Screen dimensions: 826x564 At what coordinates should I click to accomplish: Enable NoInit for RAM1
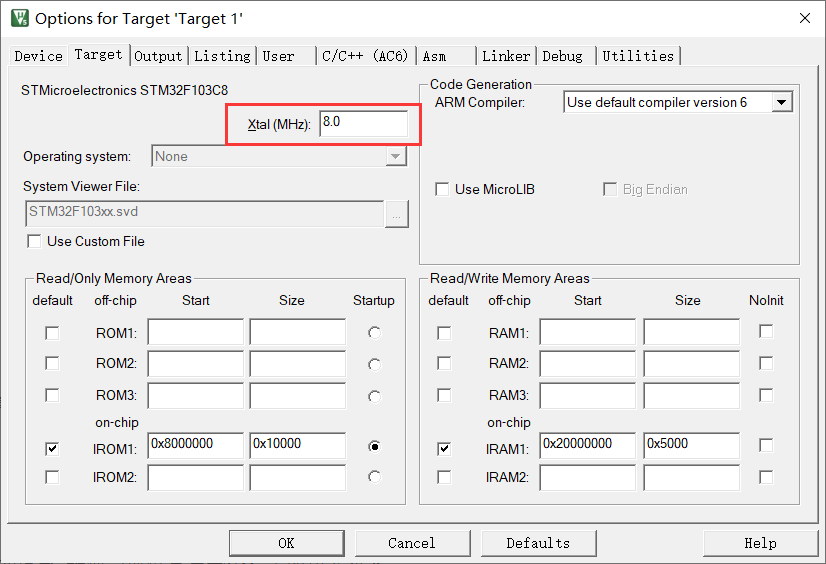click(766, 331)
